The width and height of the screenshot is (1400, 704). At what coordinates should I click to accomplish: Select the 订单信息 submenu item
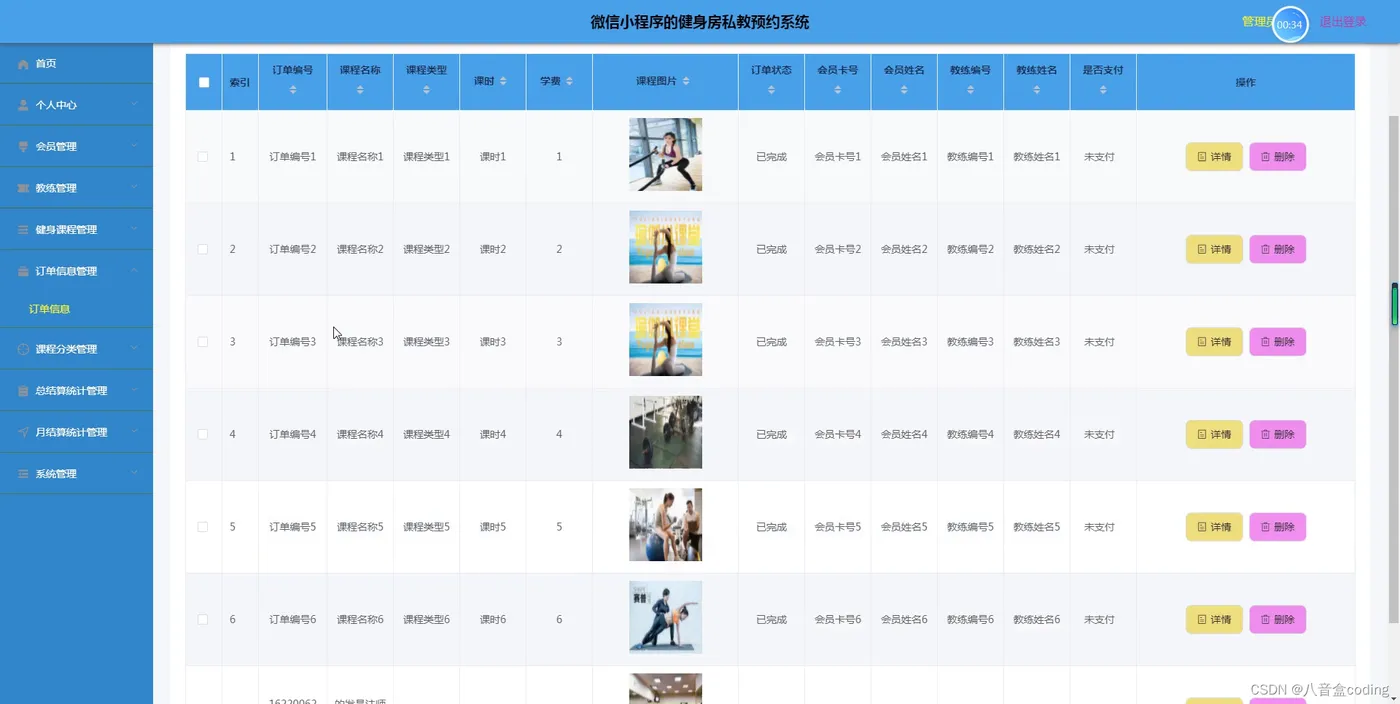point(50,310)
